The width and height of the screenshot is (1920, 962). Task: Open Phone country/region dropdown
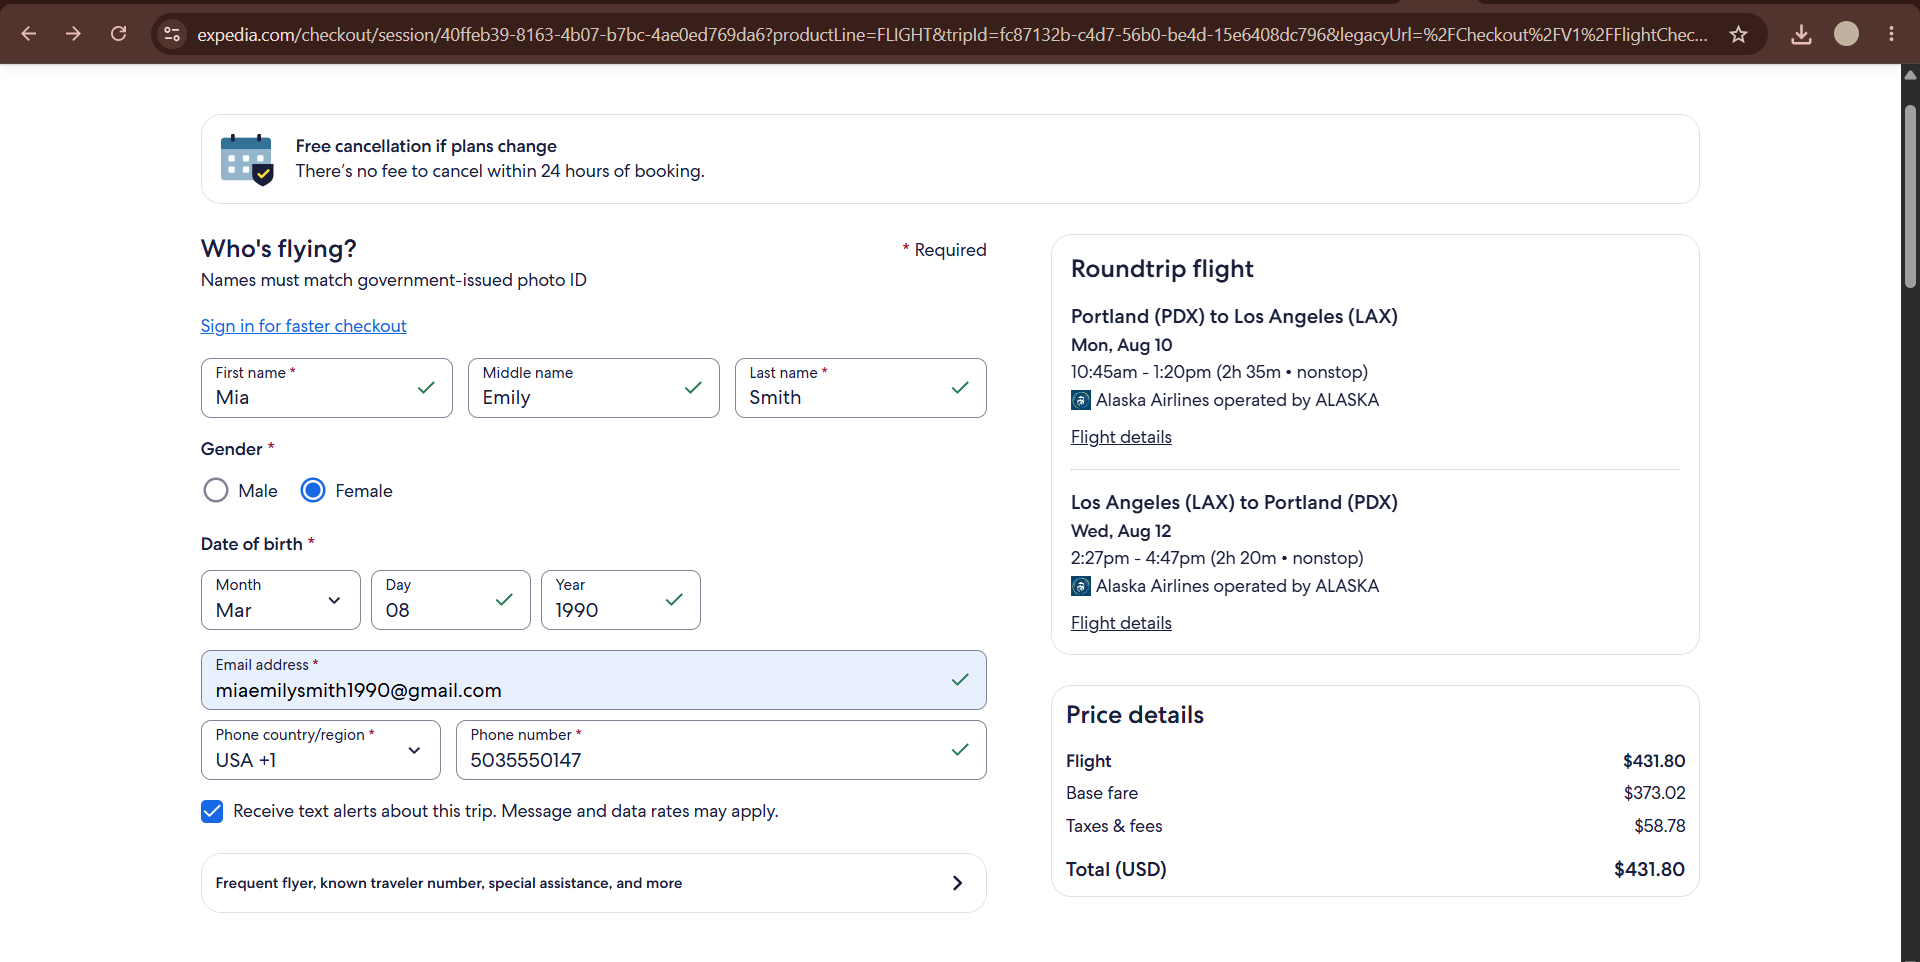tap(321, 750)
